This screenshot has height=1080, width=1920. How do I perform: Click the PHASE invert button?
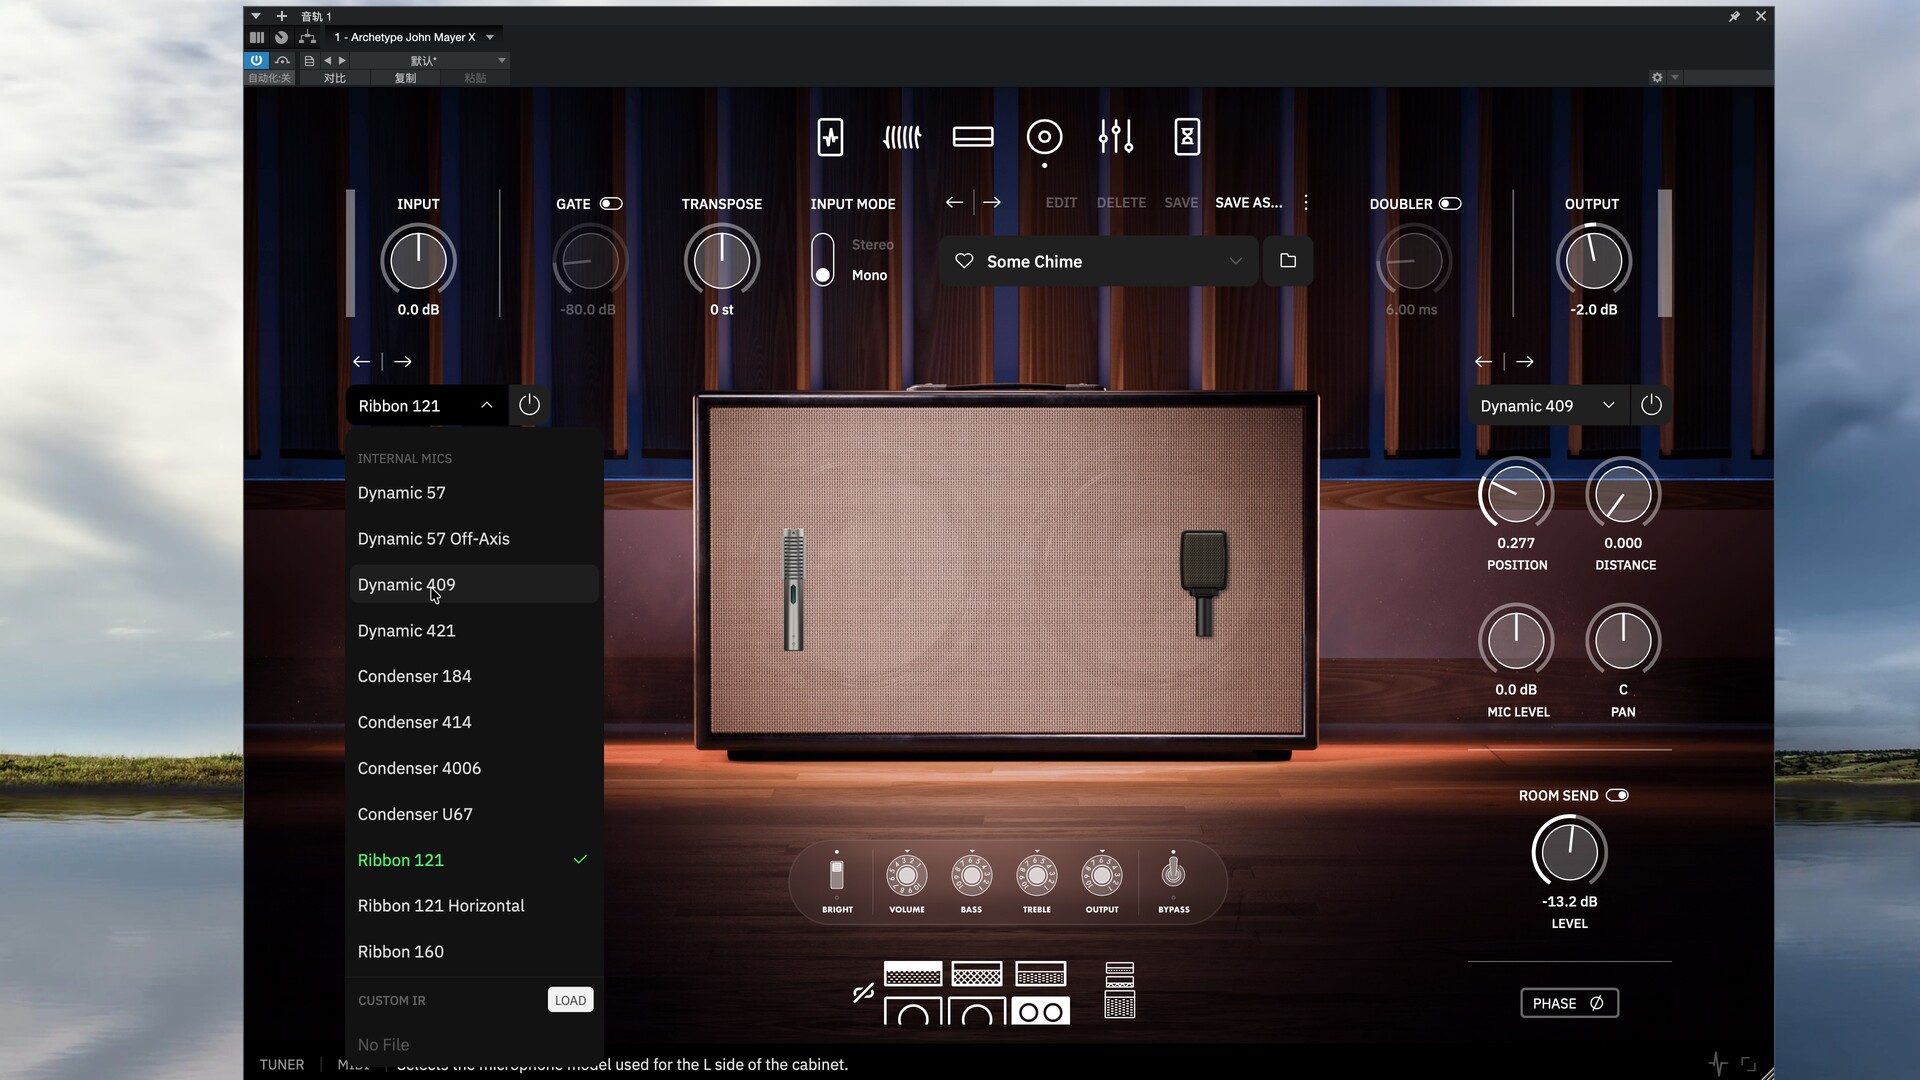pos(1568,1003)
